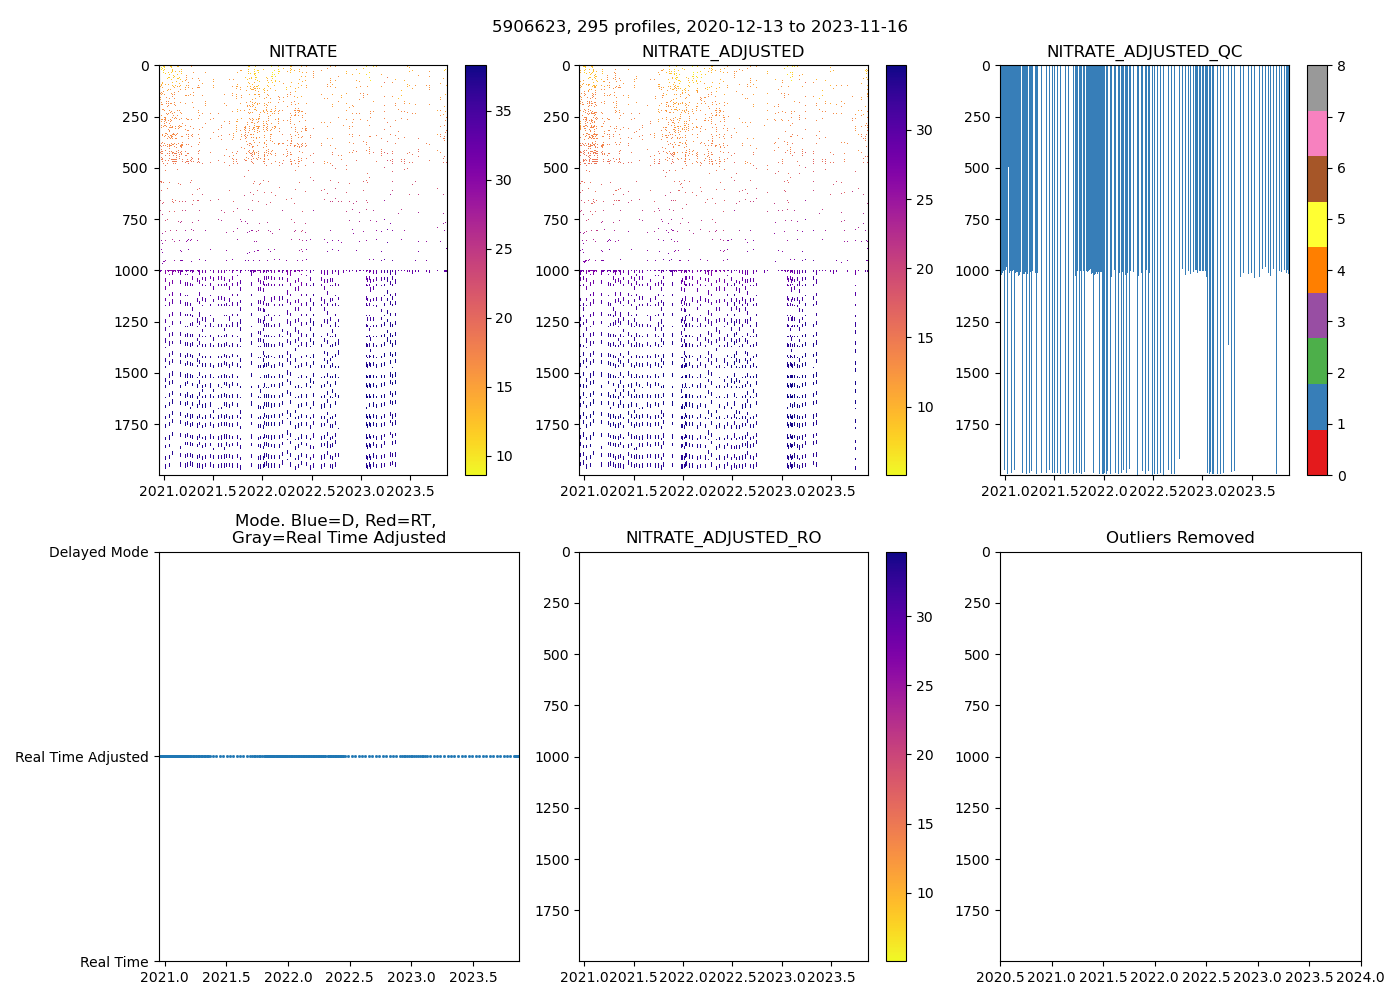Image resolution: width=1400 pixels, height=1000 pixels.
Task: Click the red segment of the QC colorbar
Action: click(x=1317, y=452)
